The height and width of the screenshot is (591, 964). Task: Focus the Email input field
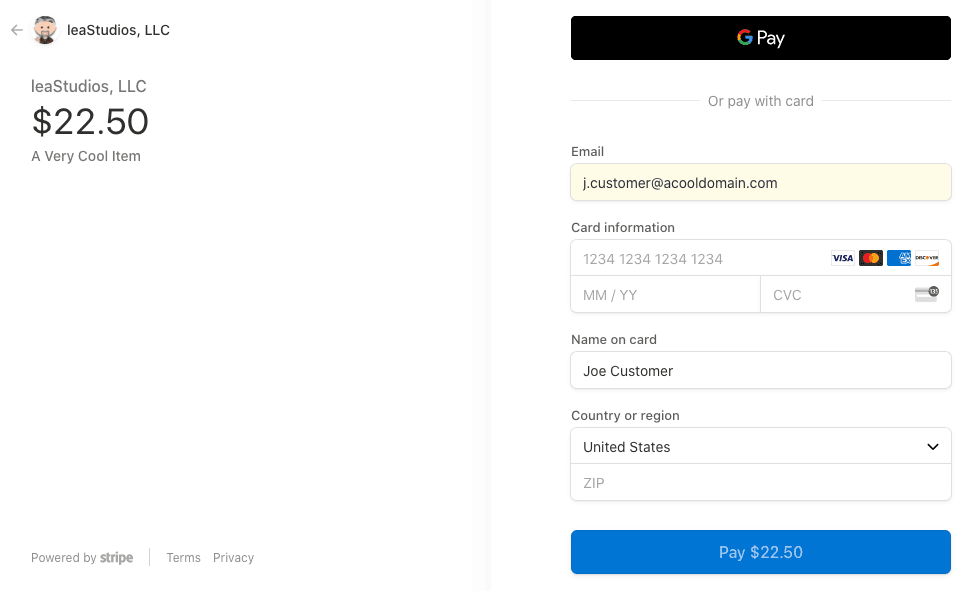pos(760,183)
